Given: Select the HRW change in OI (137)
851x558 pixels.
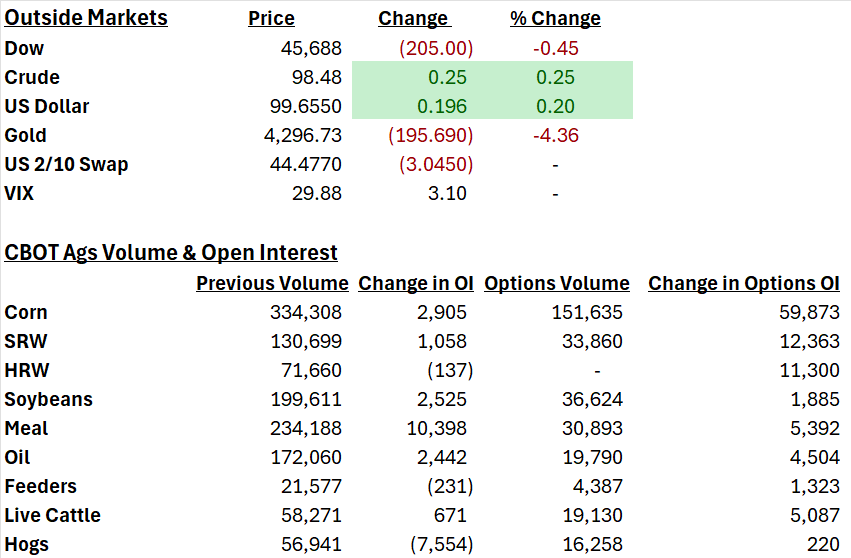Looking at the screenshot, I should tap(450, 370).
